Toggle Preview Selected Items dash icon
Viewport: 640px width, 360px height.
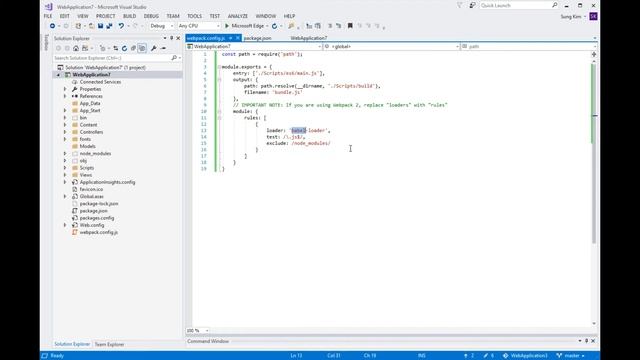[x=163, y=48]
